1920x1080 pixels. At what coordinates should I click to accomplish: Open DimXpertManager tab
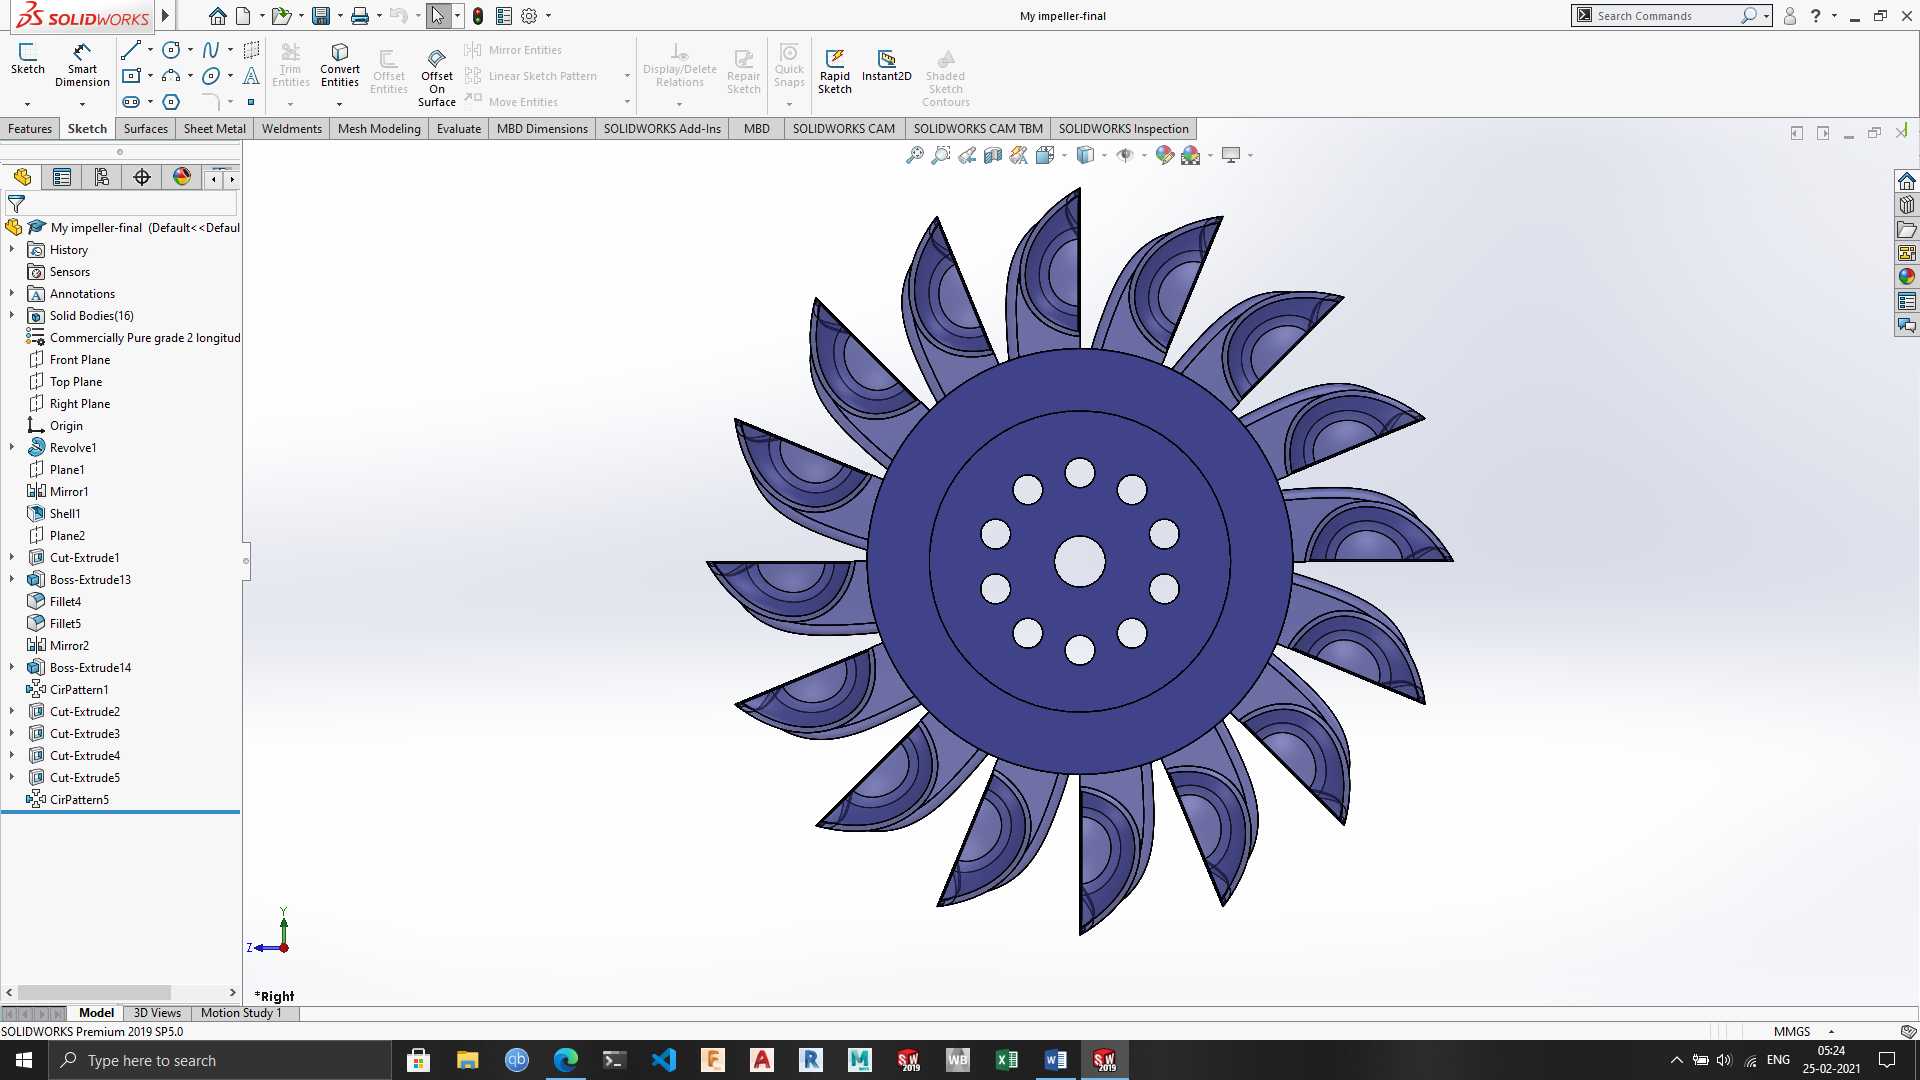click(142, 177)
